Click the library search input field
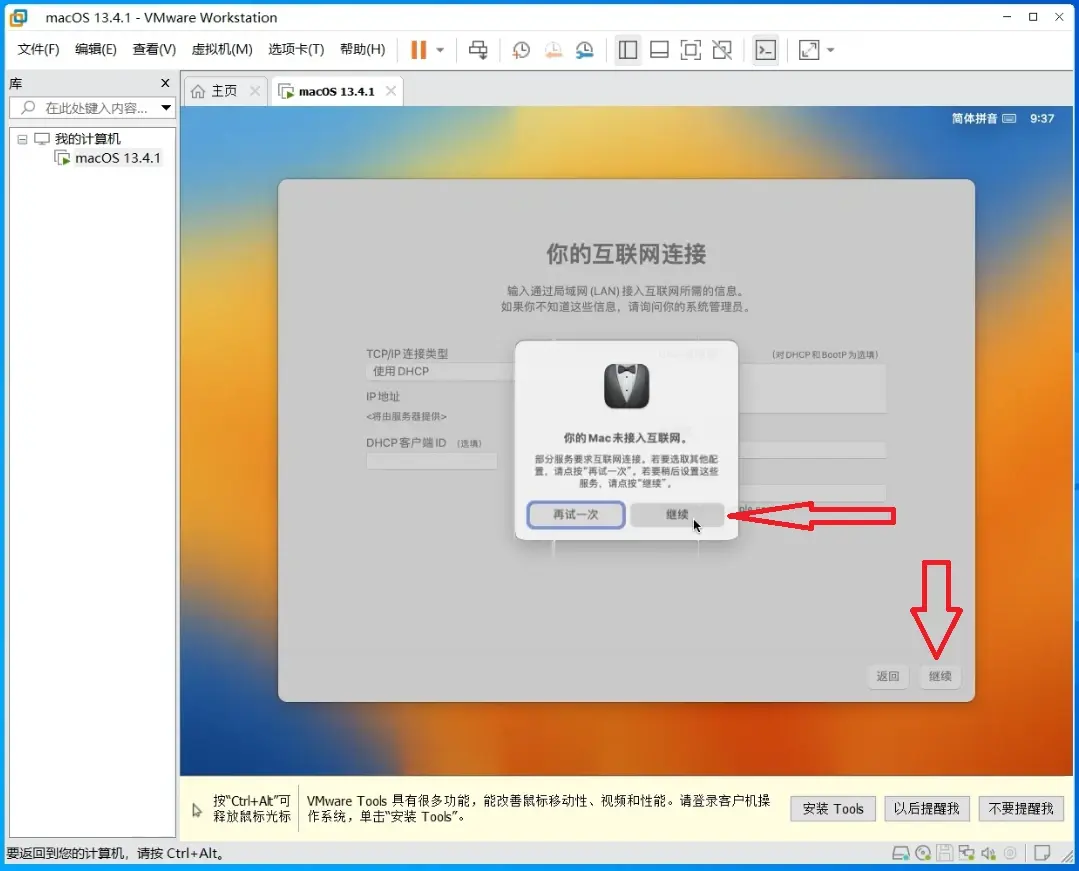Viewport: 1079px width, 871px height. point(87,108)
